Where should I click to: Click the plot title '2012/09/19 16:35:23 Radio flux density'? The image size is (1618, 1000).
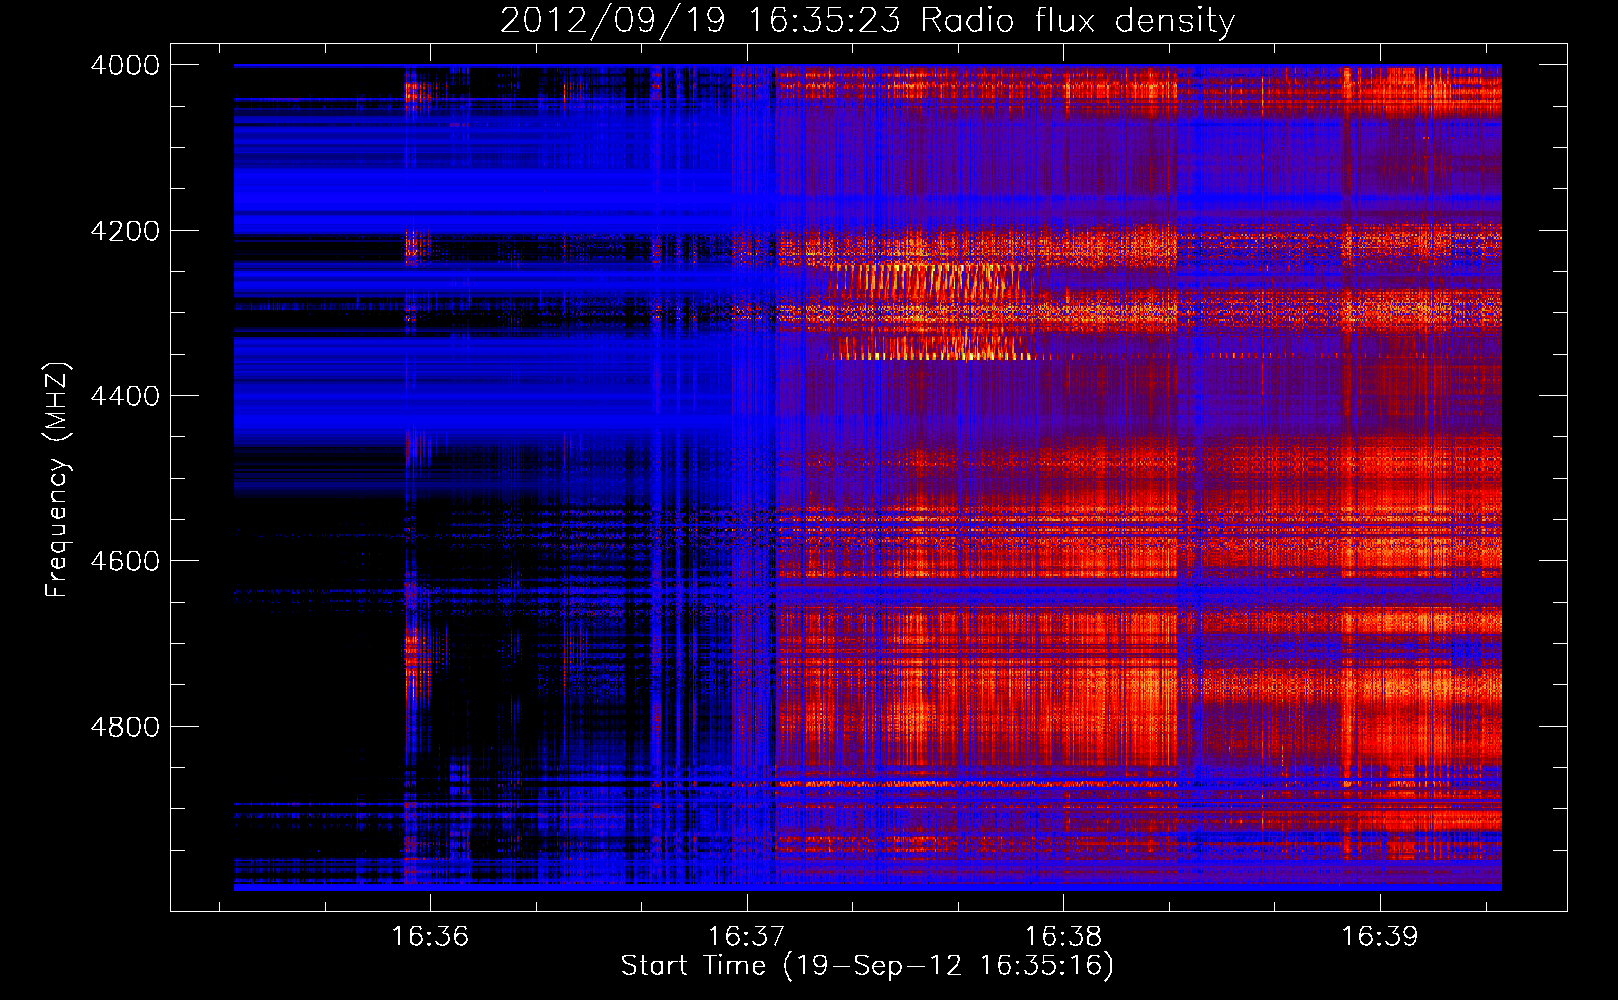pos(867,20)
